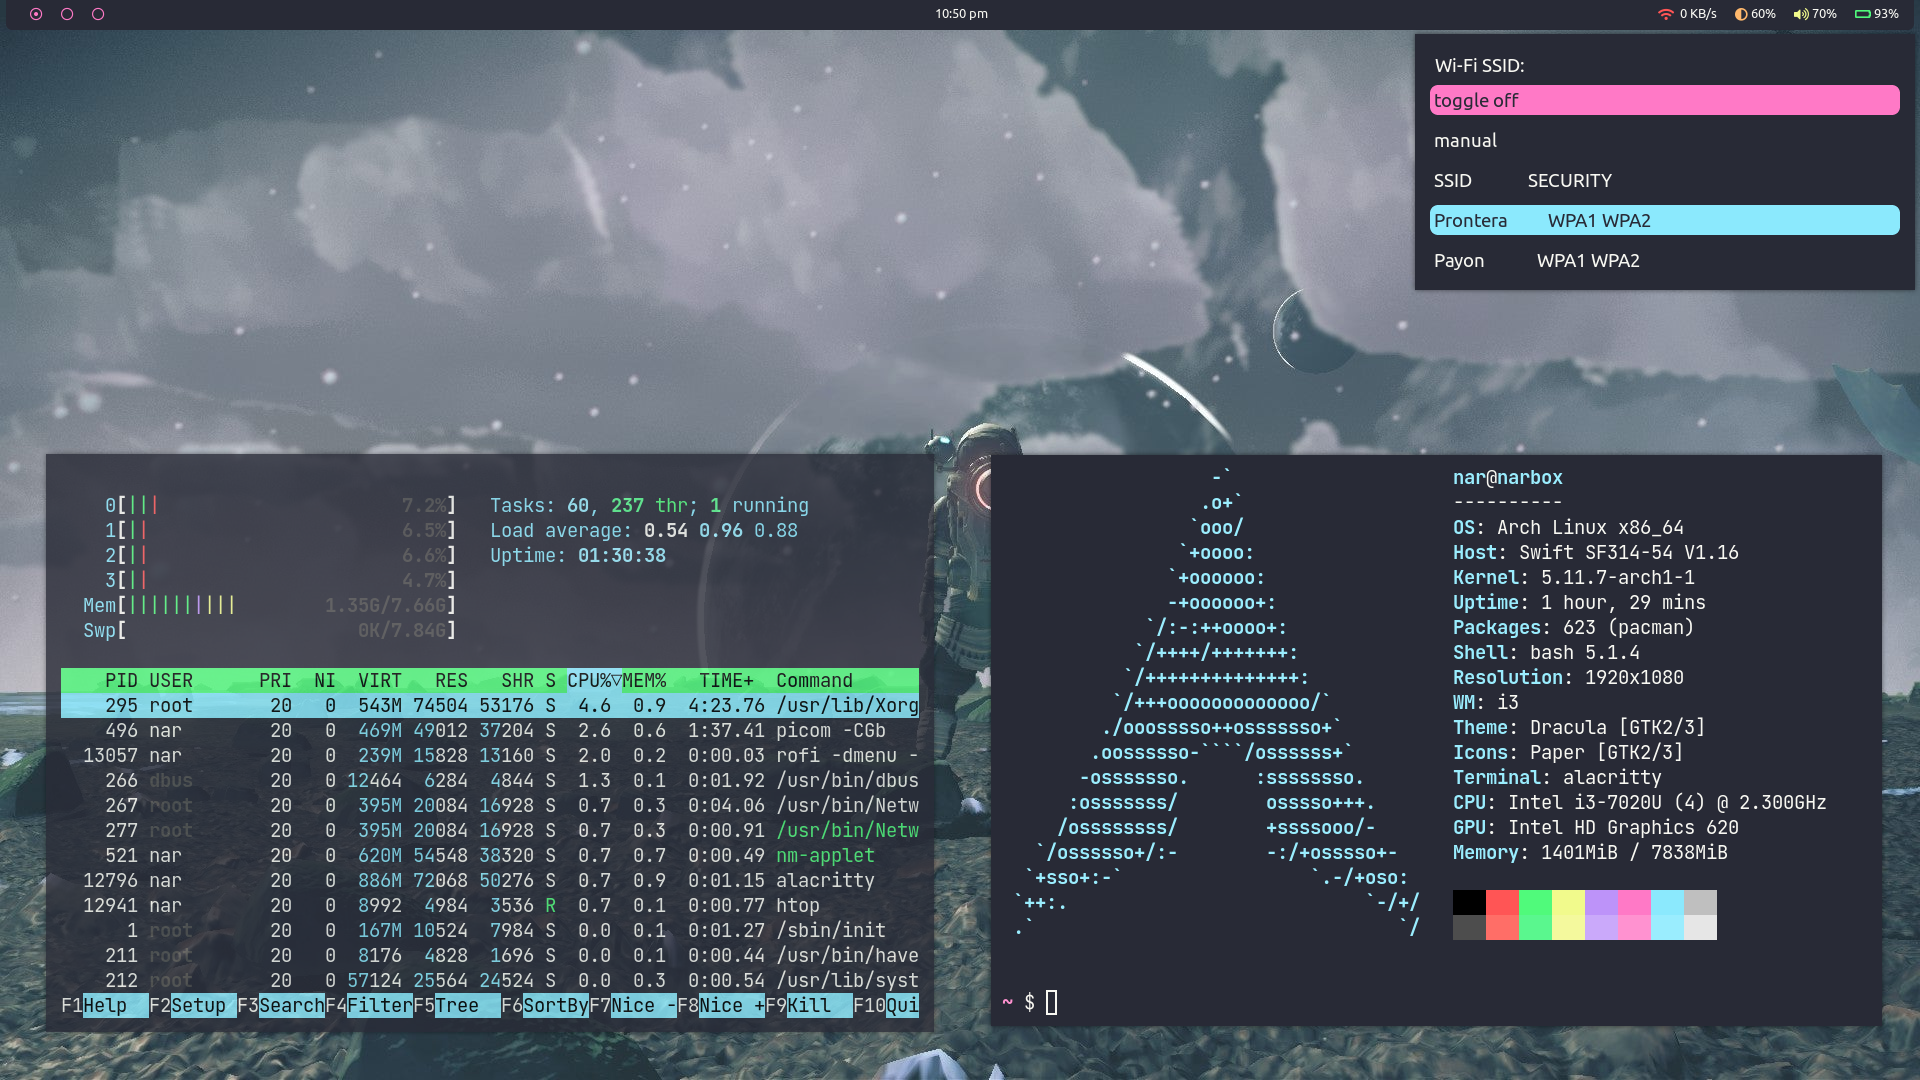
Task: Click the Wi-Fi network speed icon
Action: pyautogui.click(x=1665, y=14)
